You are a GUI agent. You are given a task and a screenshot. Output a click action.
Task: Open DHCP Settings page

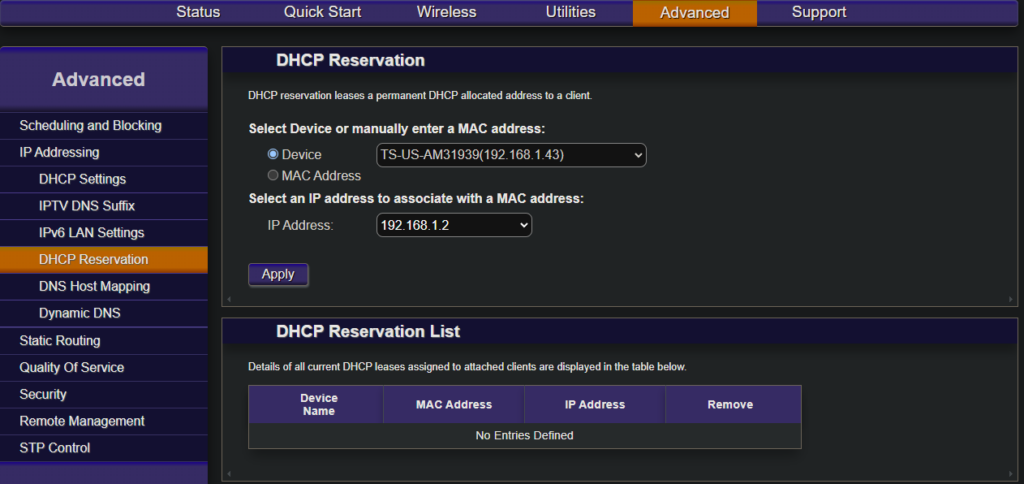(82, 180)
